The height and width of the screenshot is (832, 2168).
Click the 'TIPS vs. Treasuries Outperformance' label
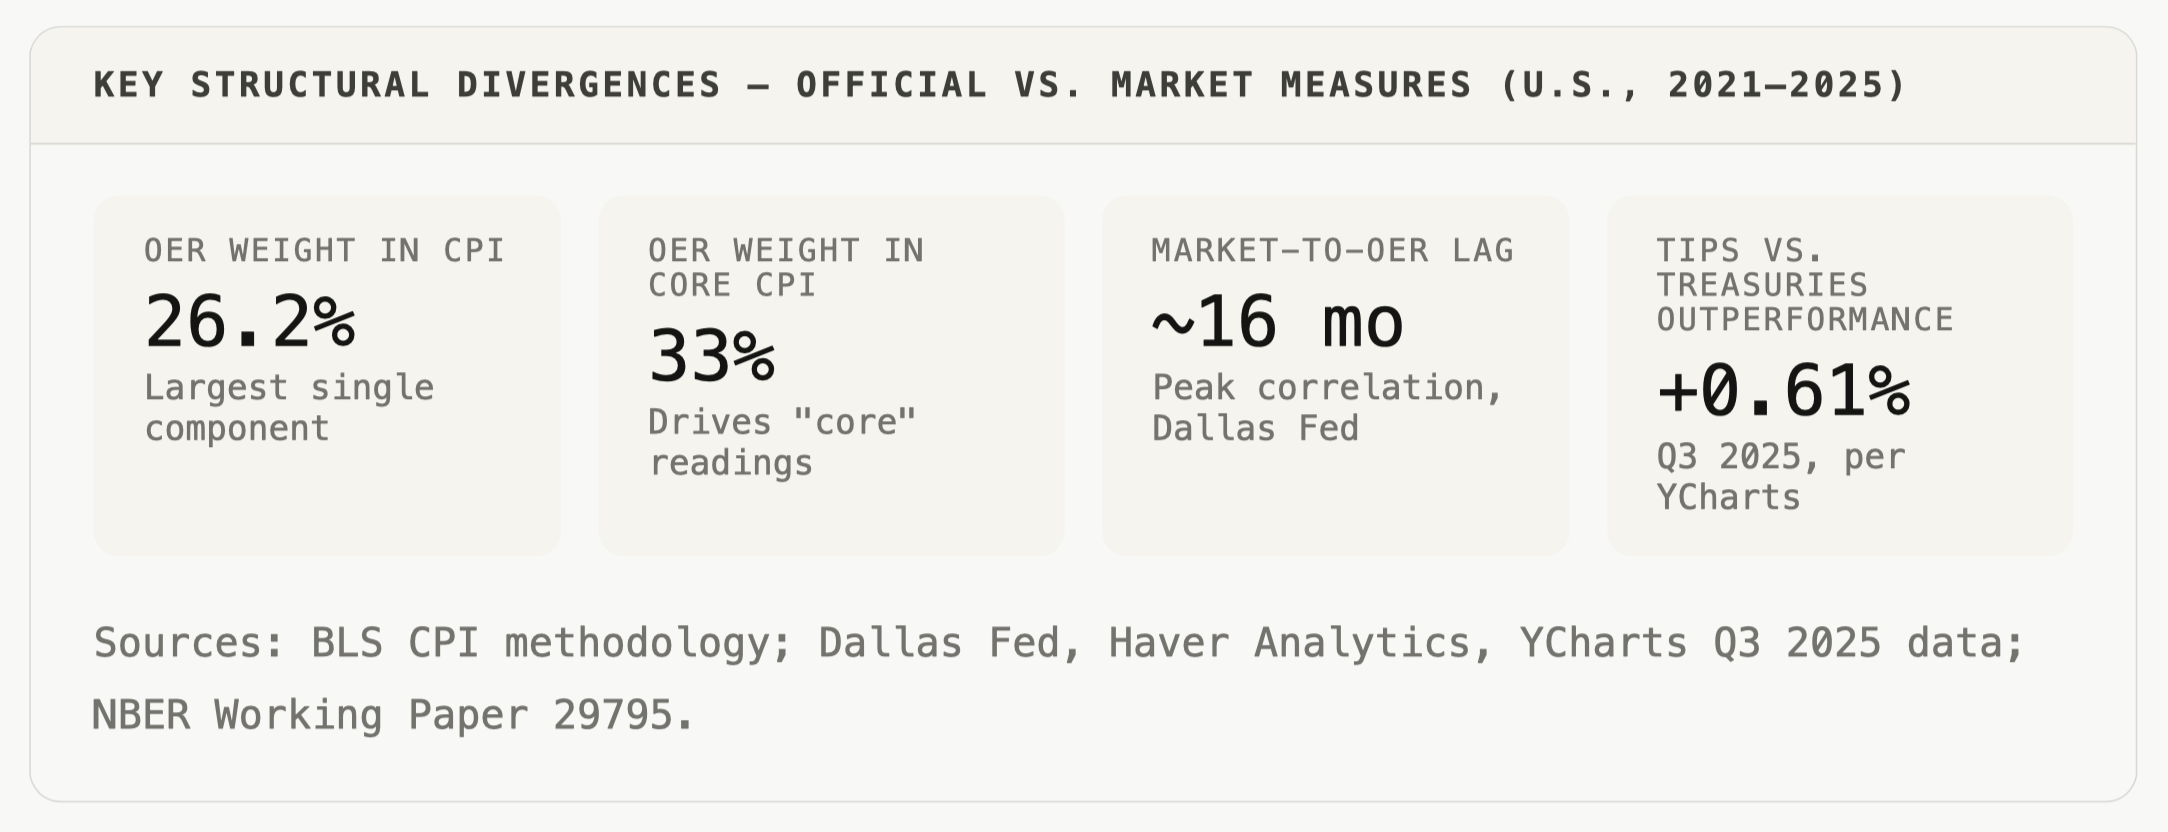[x=1804, y=285]
